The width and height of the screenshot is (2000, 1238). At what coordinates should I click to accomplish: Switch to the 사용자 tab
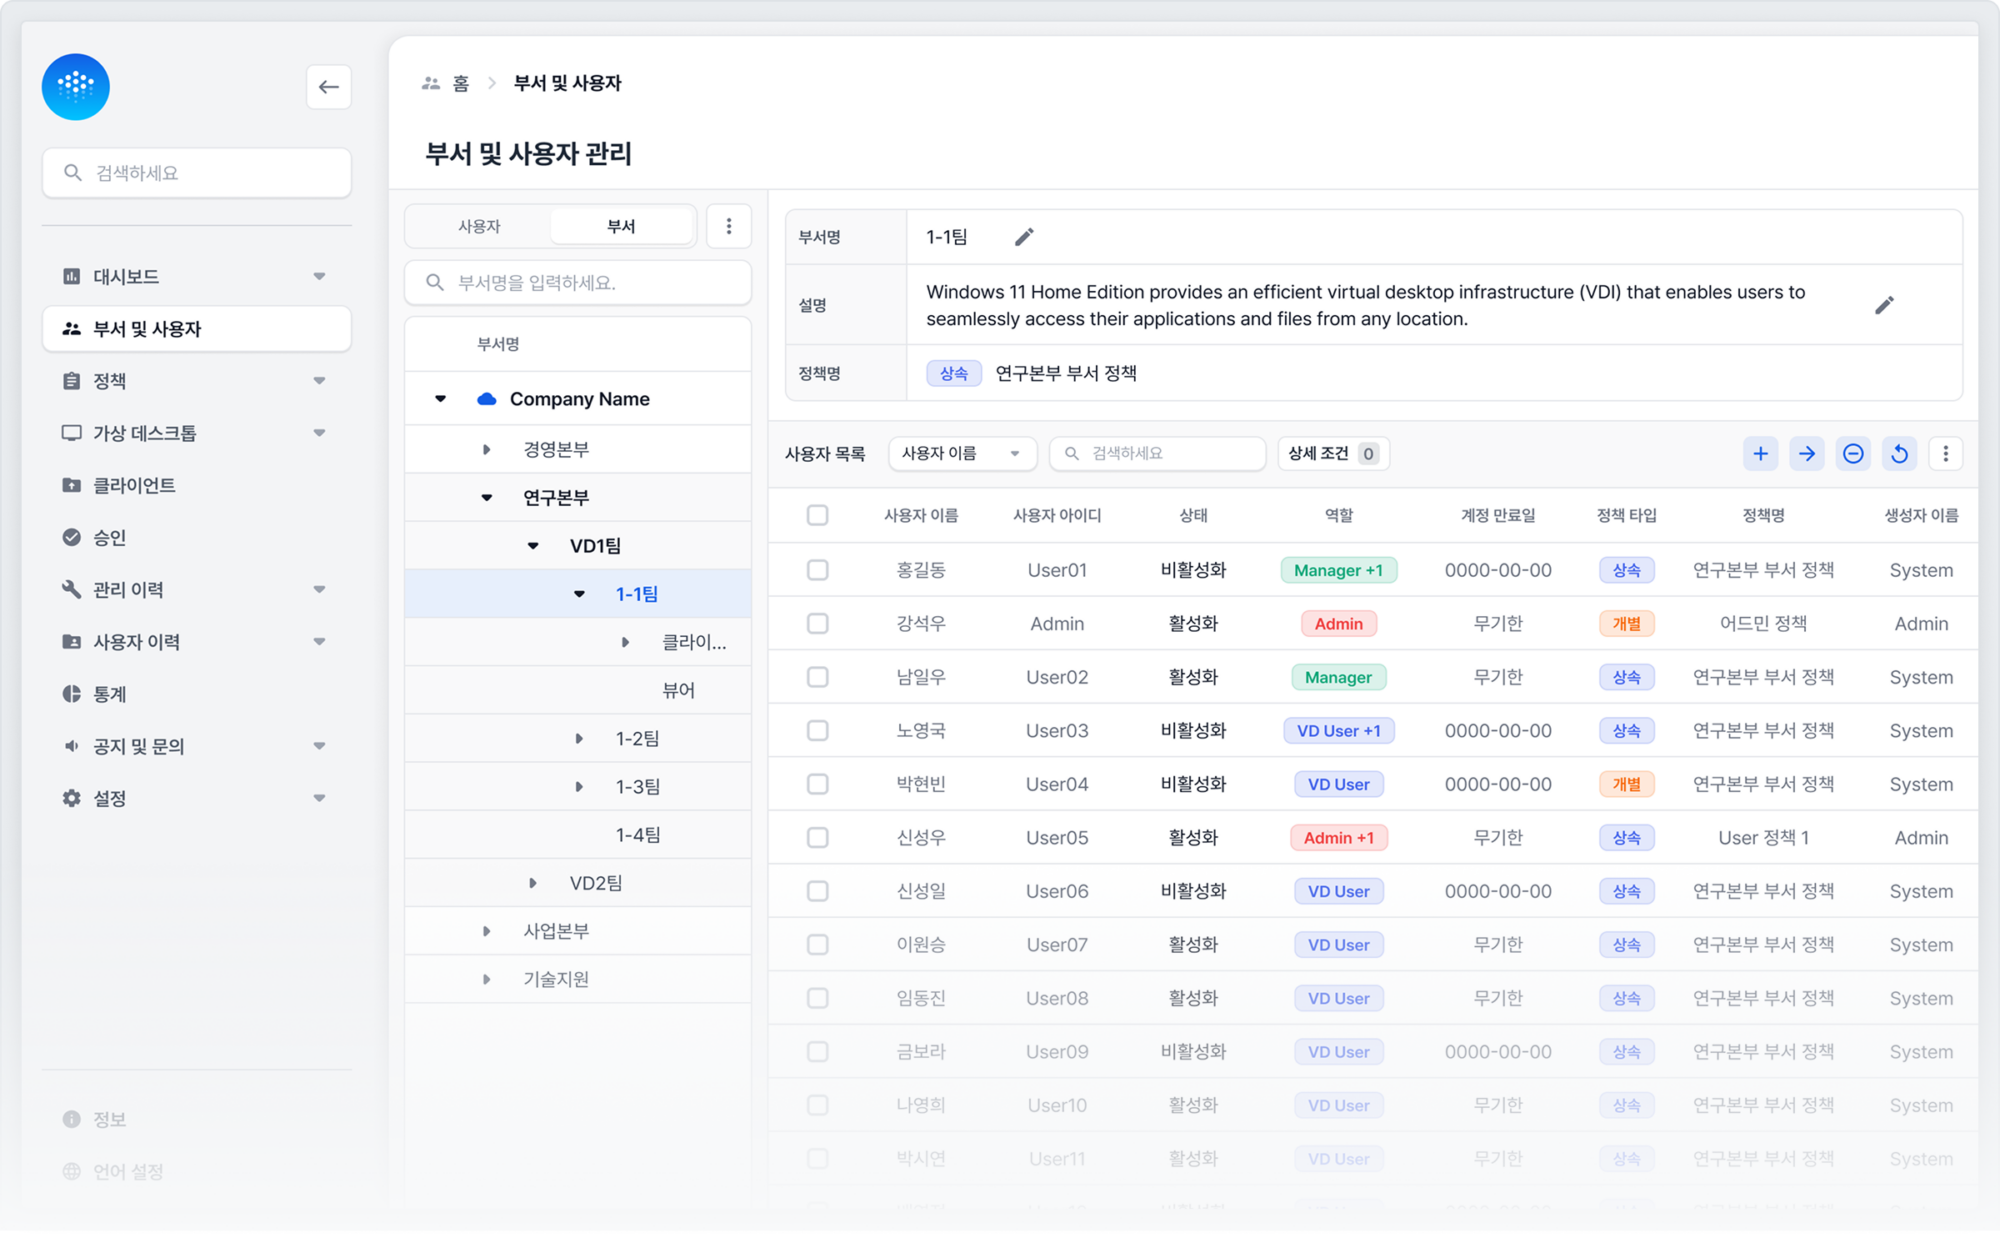click(479, 226)
